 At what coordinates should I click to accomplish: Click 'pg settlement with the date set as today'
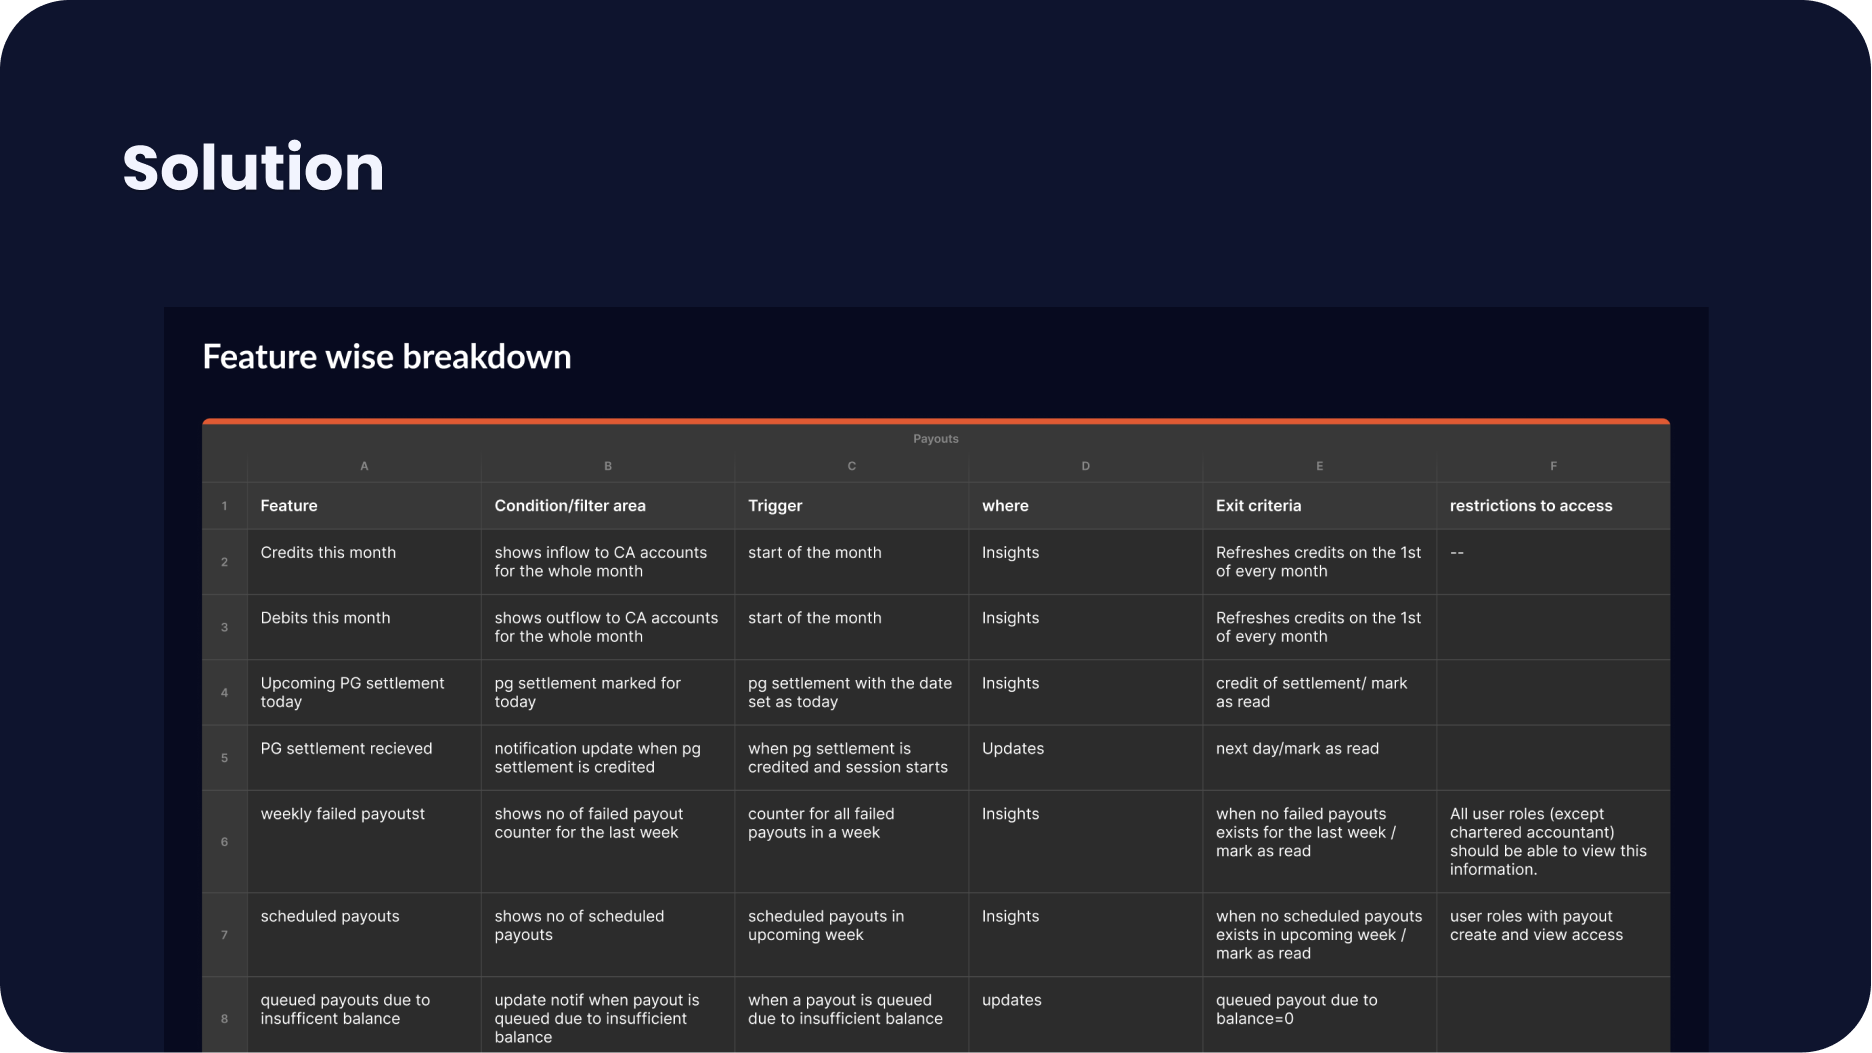tap(851, 692)
